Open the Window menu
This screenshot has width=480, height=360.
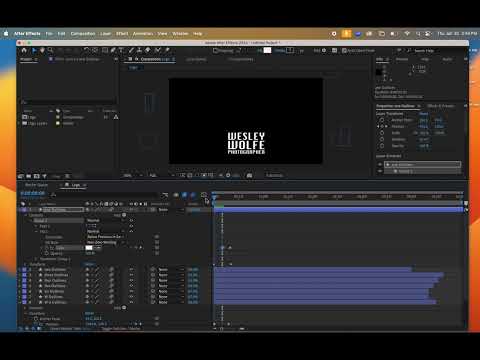(x=180, y=34)
